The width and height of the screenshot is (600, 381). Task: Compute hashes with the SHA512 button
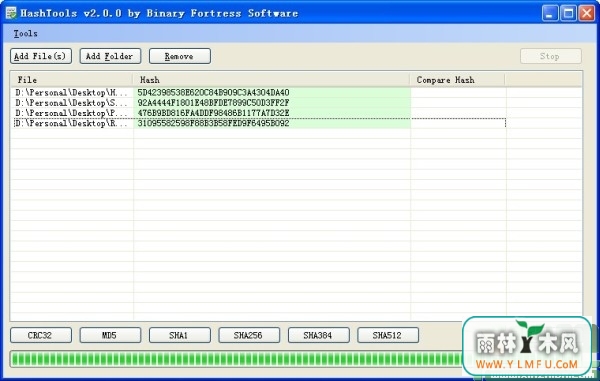388,335
